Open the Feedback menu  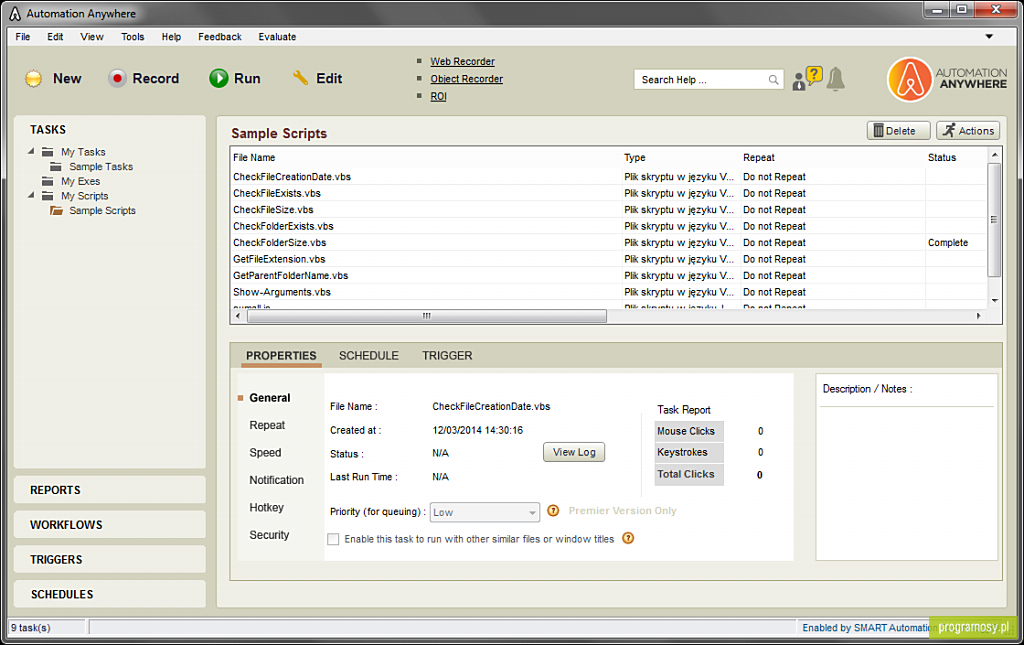coord(220,37)
